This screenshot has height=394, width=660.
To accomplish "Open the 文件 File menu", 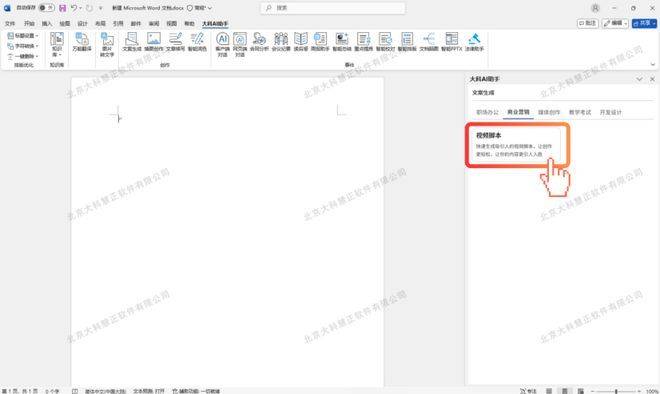I will [x=10, y=24].
